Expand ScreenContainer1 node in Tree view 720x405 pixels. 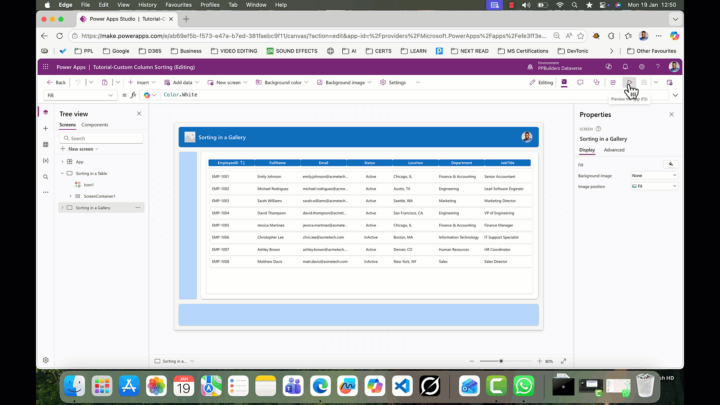[x=71, y=196]
